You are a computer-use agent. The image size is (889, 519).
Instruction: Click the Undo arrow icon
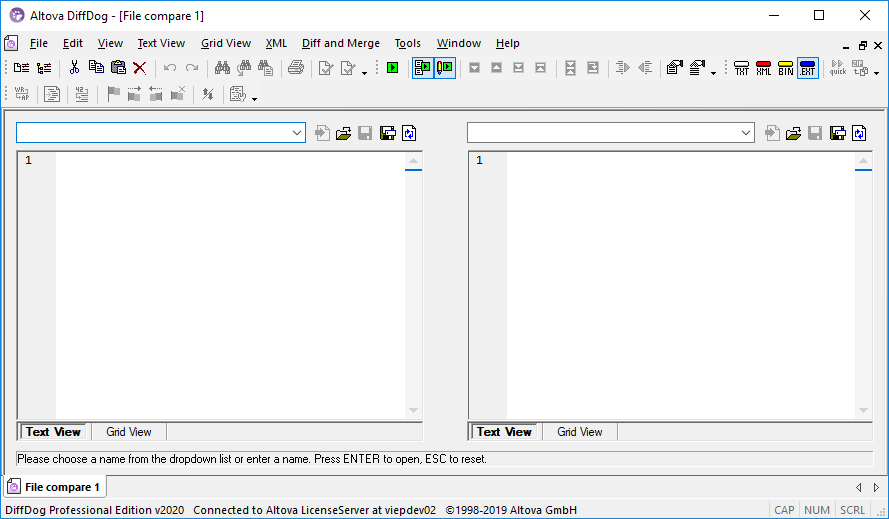(170, 68)
